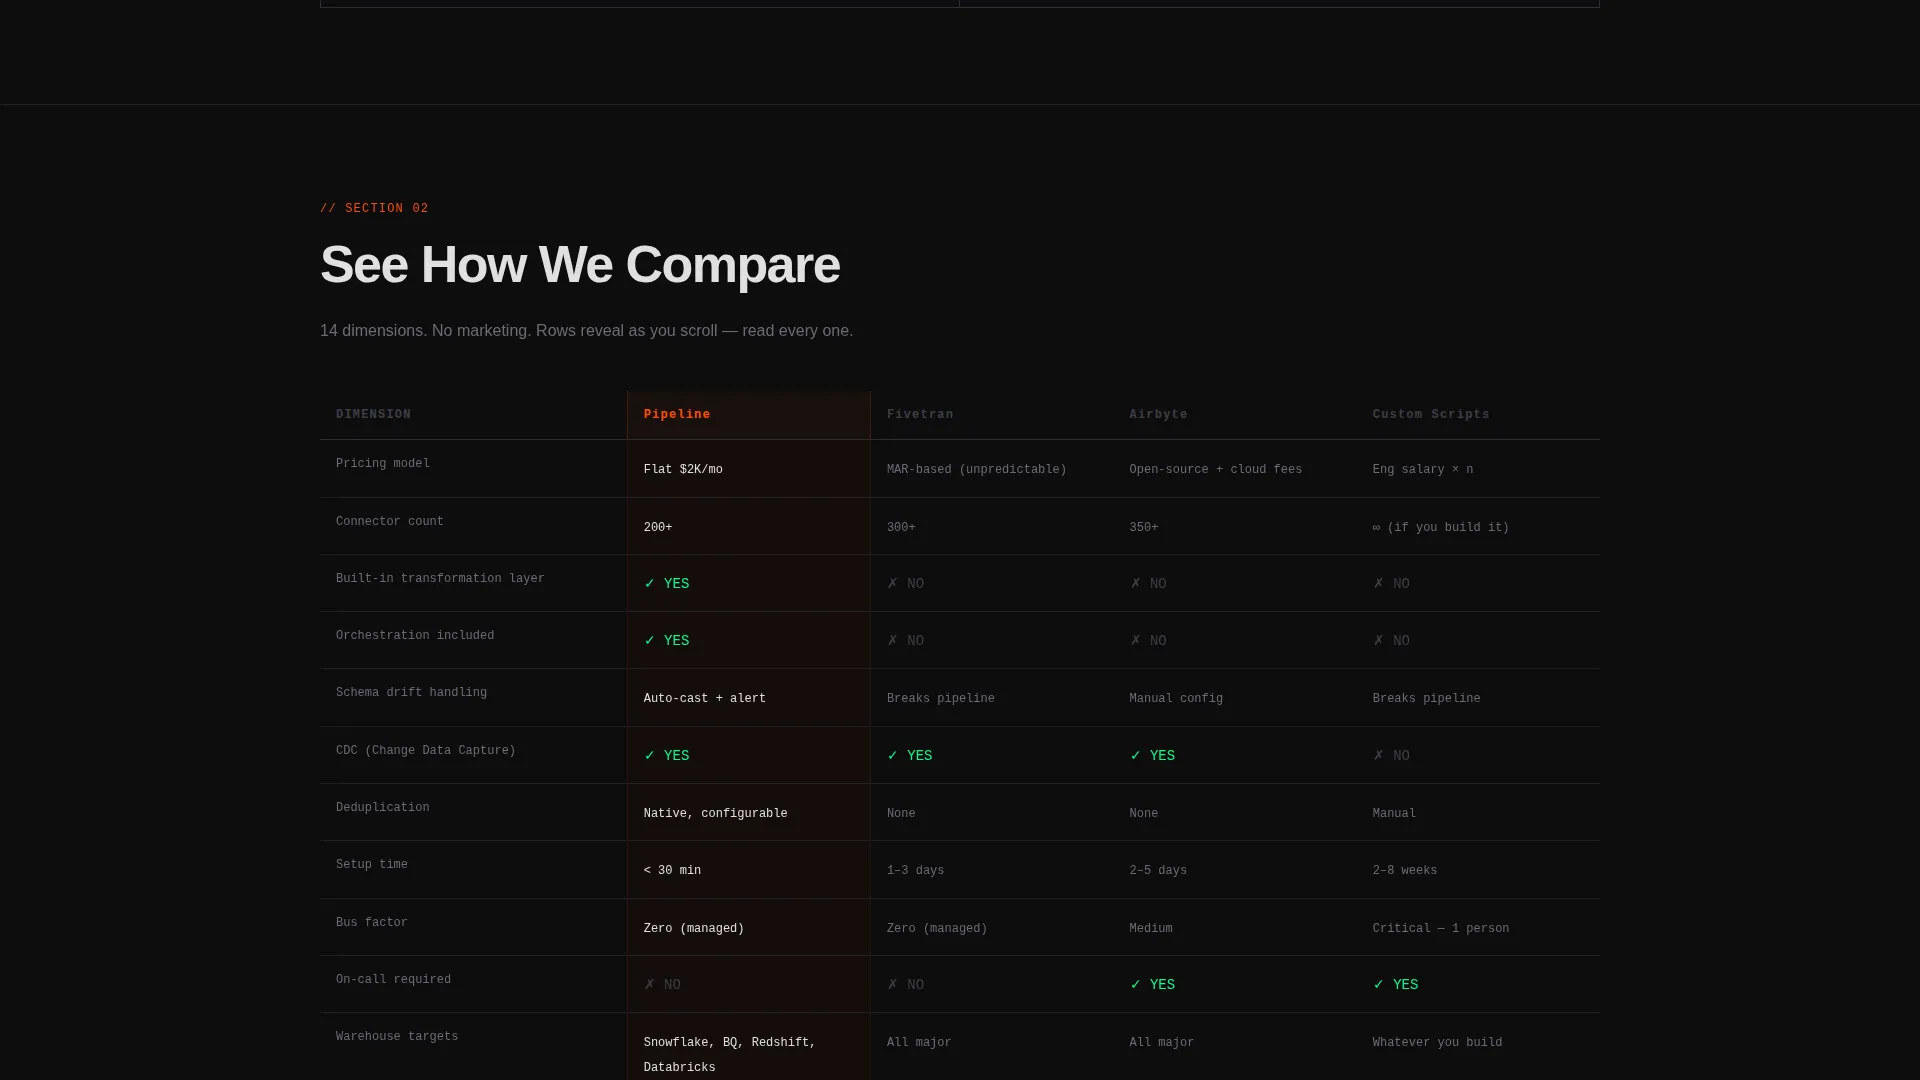
Task: Click the 'Deduplication' row label
Action: pyautogui.click(x=383, y=807)
